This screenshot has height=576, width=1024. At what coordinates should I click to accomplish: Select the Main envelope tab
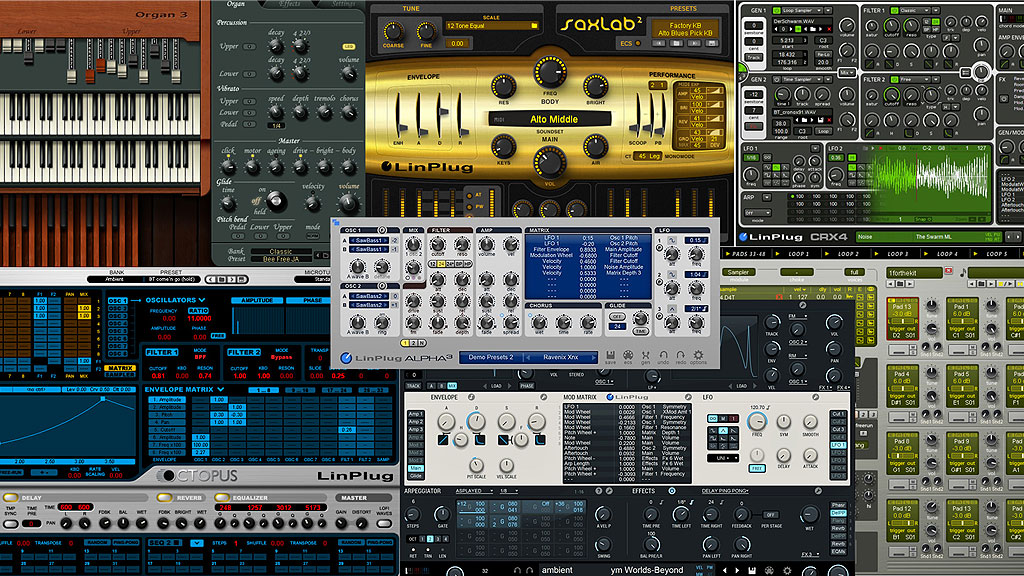[x=415, y=468]
